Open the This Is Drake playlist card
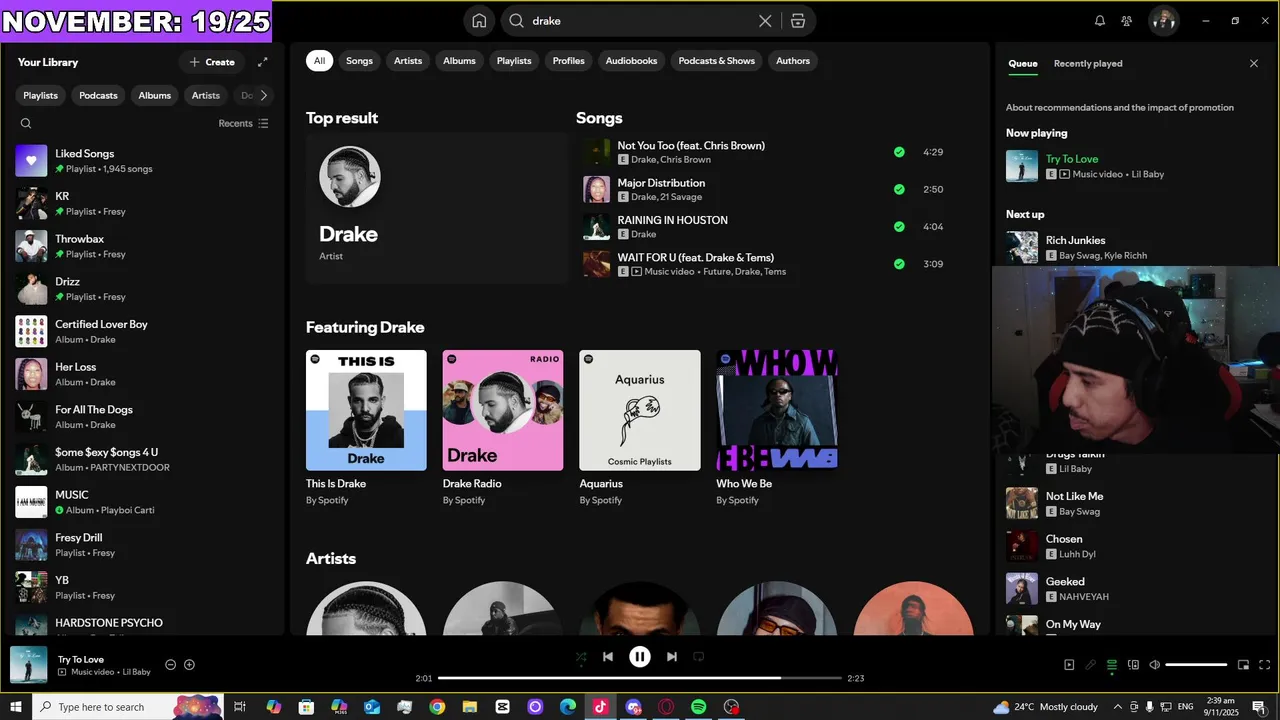1280x720 pixels. click(366, 428)
